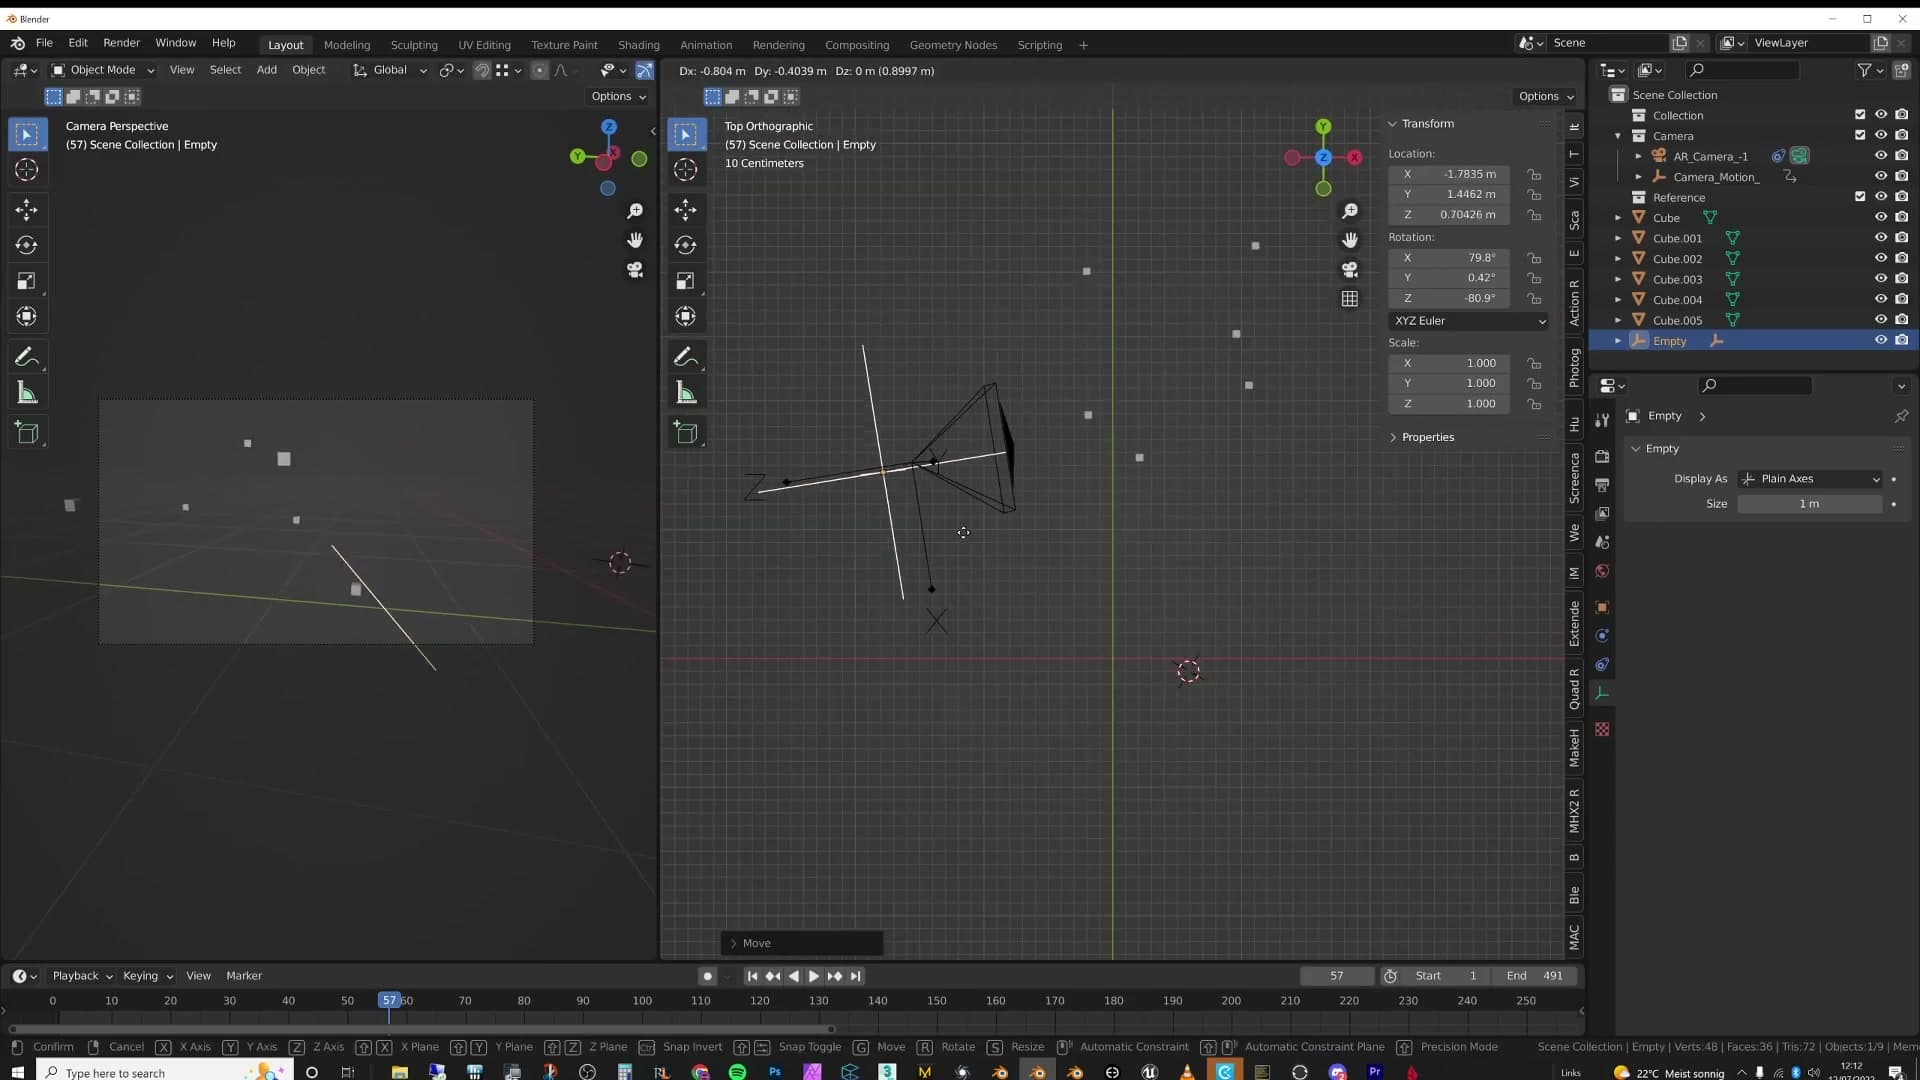The width and height of the screenshot is (1920, 1080).
Task: Lock the Rotation Z value
Action: click(x=1534, y=298)
